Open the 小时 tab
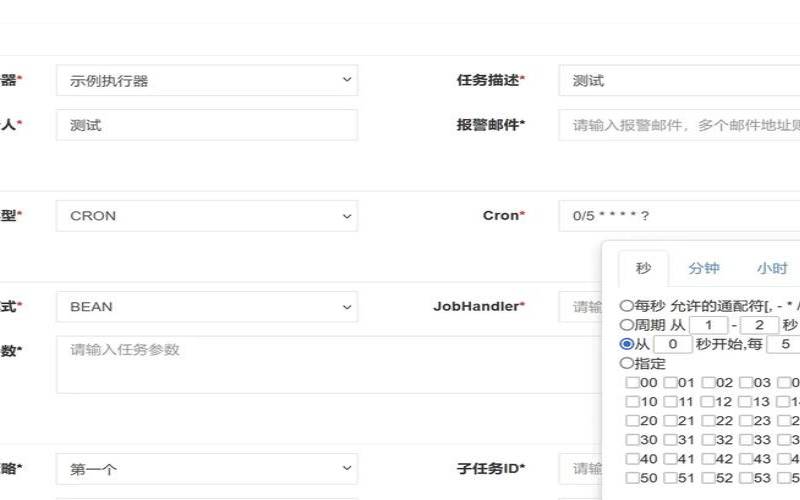The width and height of the screenshot is (800, 500). [x=771, y=268]
